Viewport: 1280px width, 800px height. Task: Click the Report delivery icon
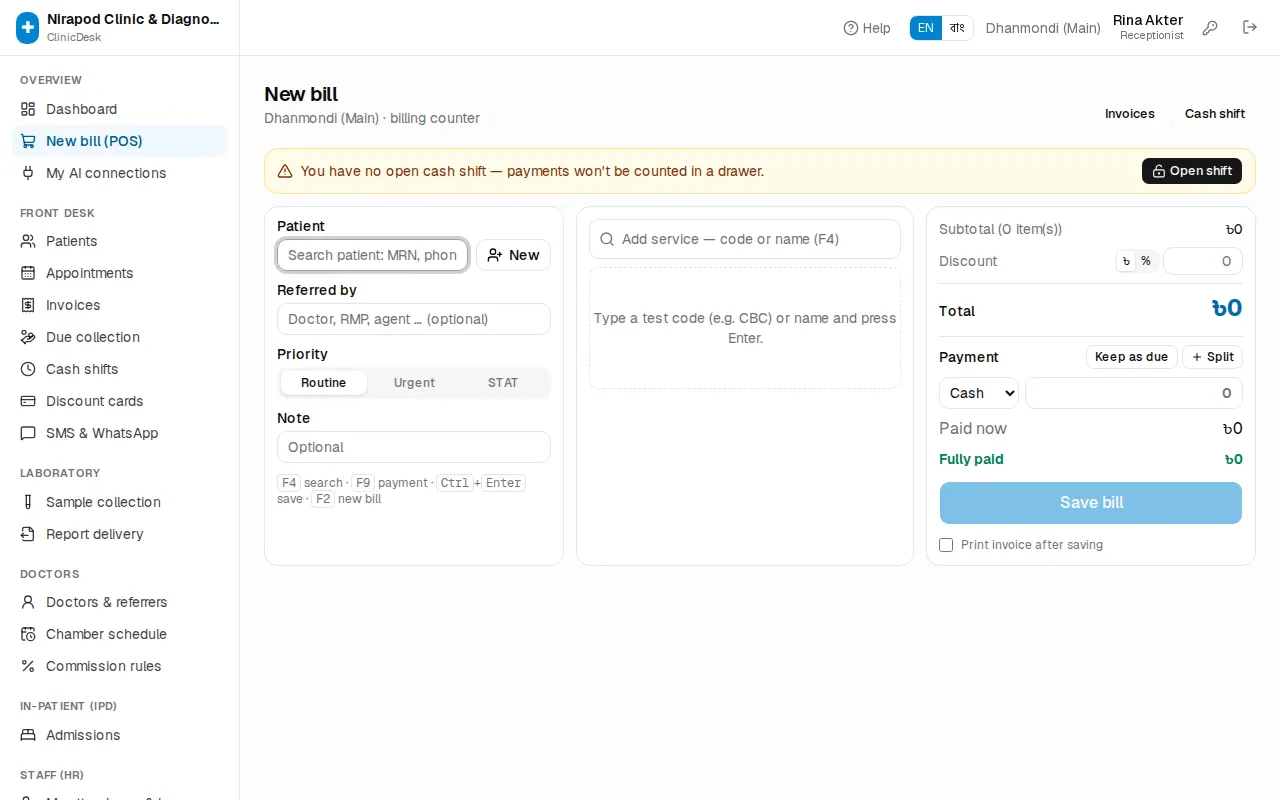[x=28, y=534]
